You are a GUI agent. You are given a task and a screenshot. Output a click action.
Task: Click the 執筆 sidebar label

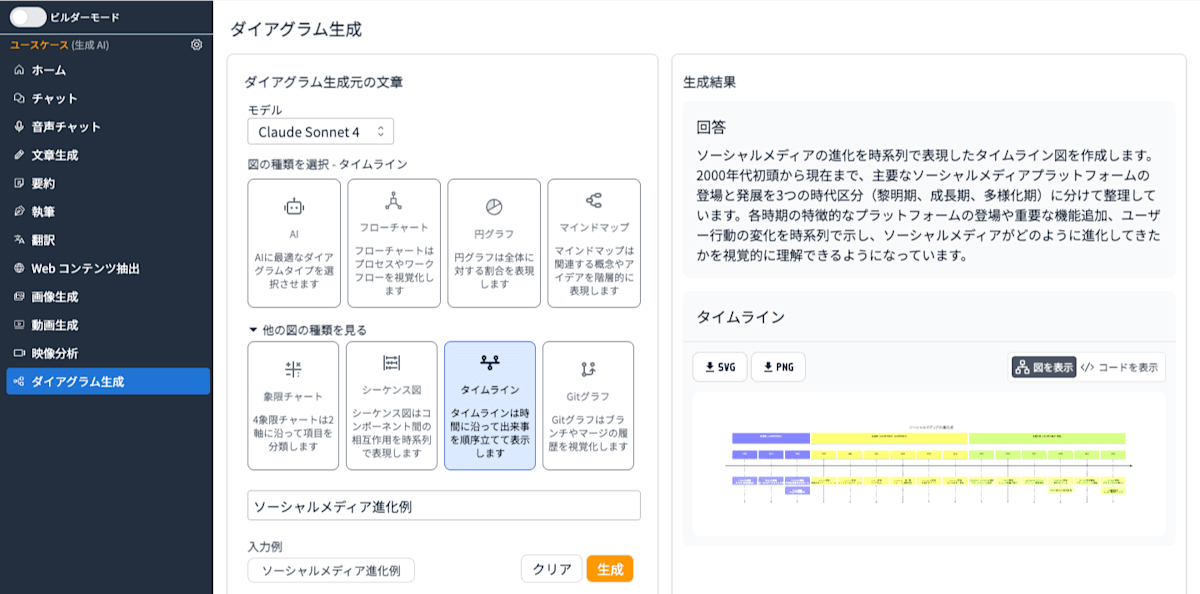click(x=43, y=212)
